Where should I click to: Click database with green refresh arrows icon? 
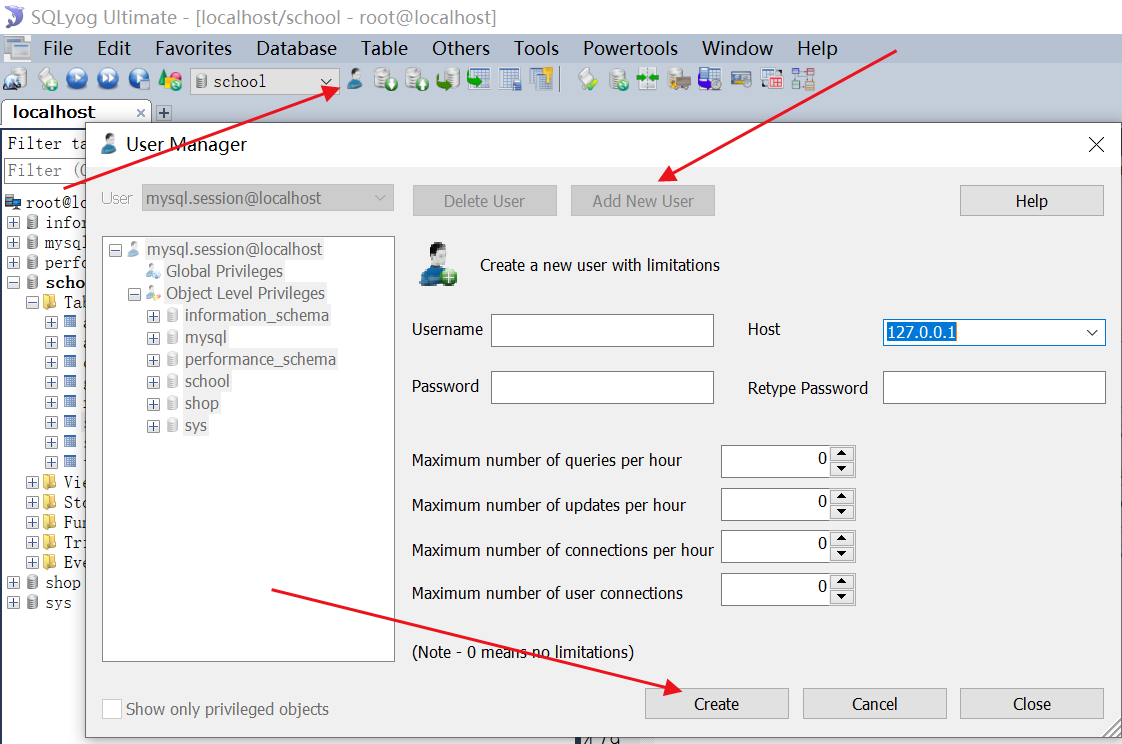618,79
